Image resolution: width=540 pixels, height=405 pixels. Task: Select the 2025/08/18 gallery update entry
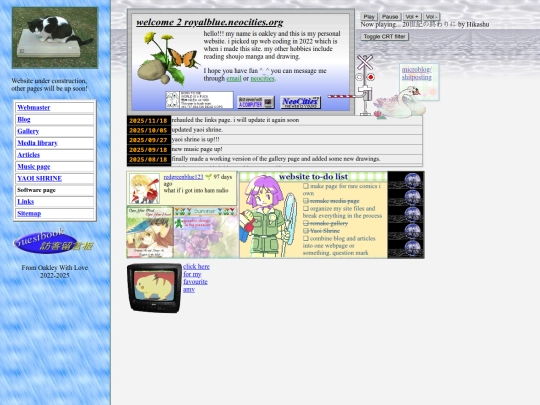pos(274,159)
